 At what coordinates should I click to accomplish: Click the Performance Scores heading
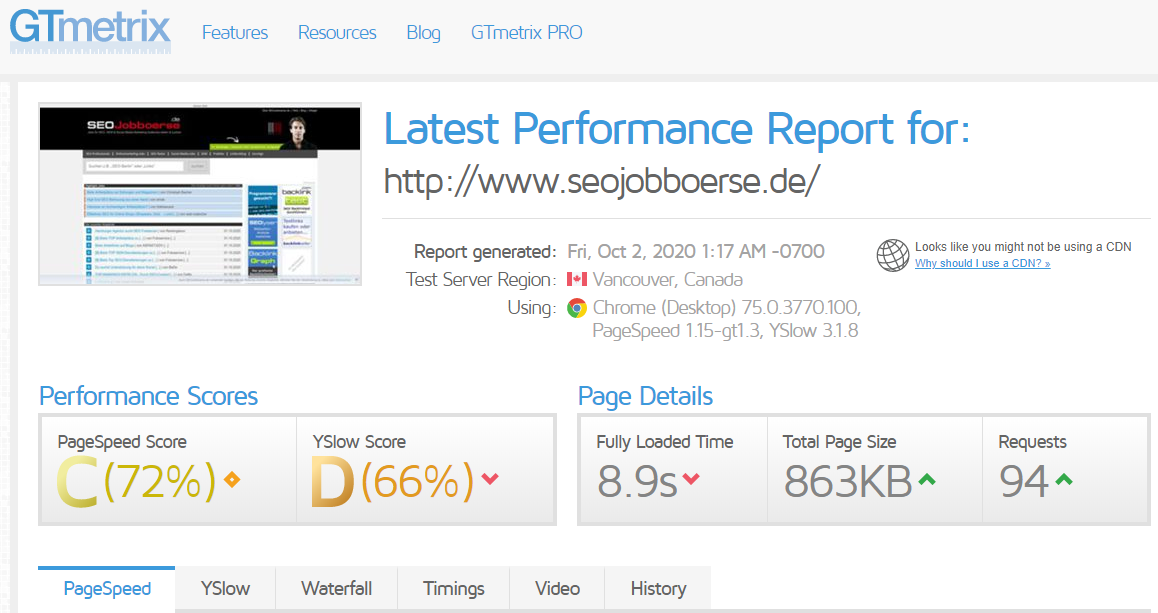pos(148,397)
